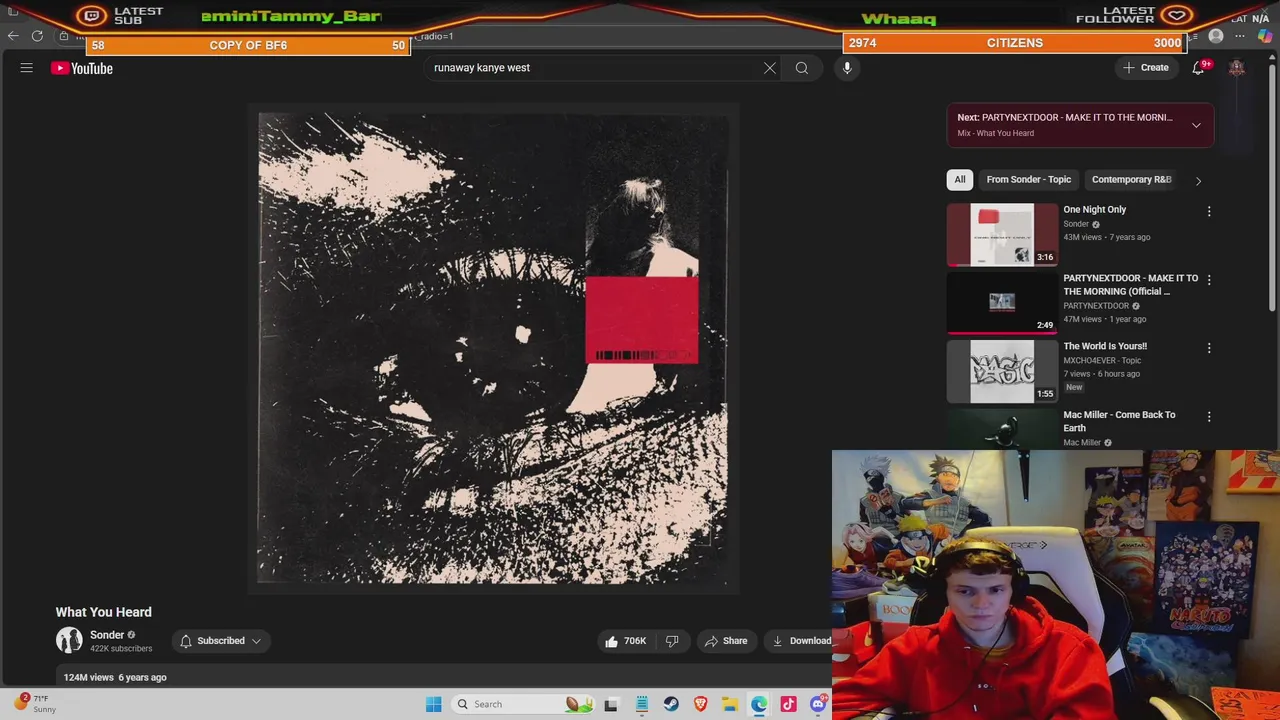Open options for The World Is Yours!!
The width and height of the screenshot is (1280, 720).
1209,348
